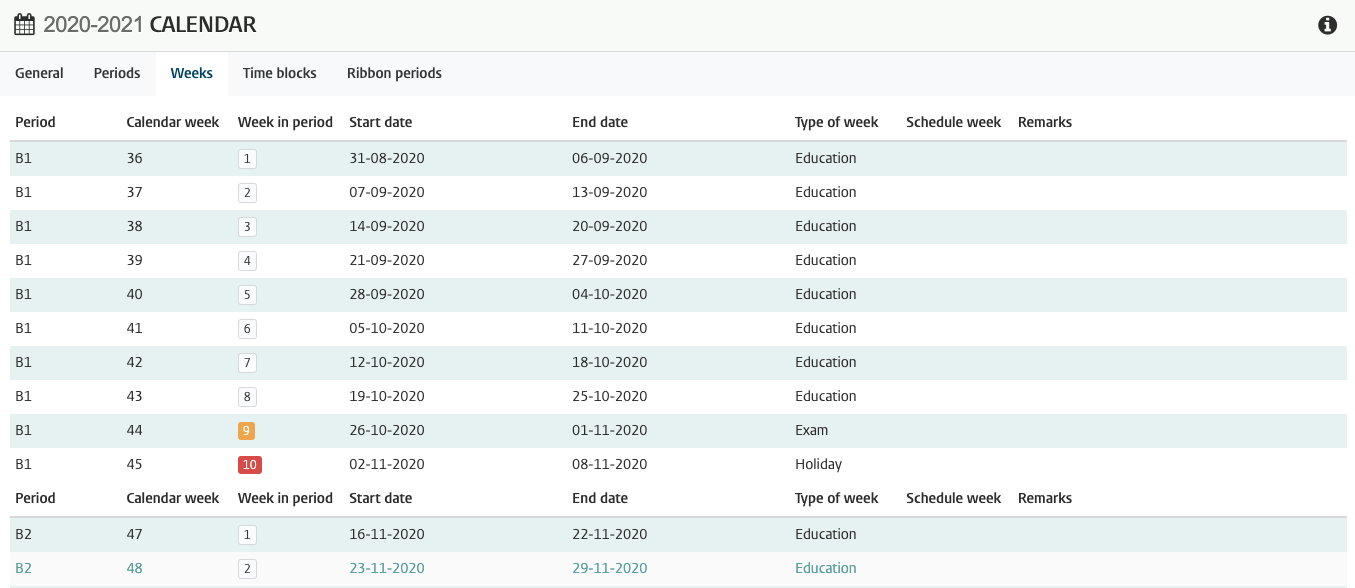Open the General tab
This screenshot has width=1355, height=588.
point(39,73)
